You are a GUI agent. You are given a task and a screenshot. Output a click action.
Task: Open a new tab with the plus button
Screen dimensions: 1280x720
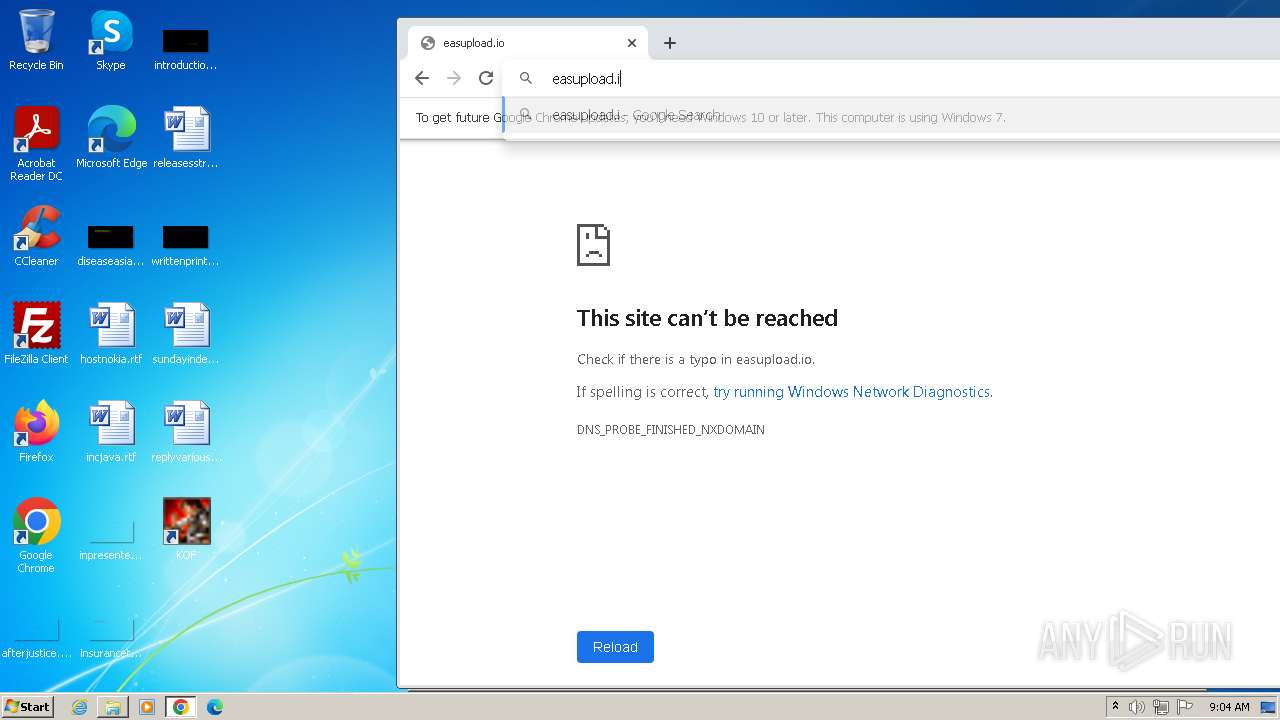click(x=670, y=43)
